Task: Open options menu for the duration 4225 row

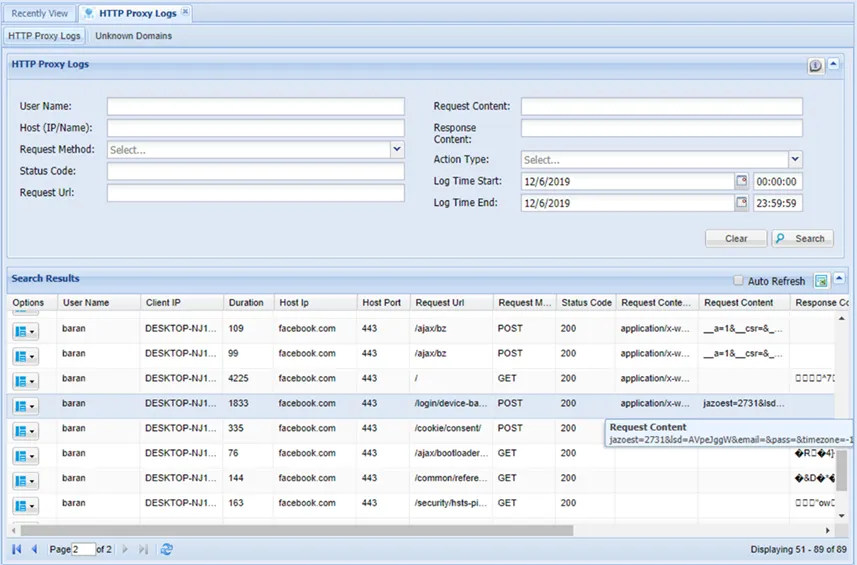Action: [25, 381]
